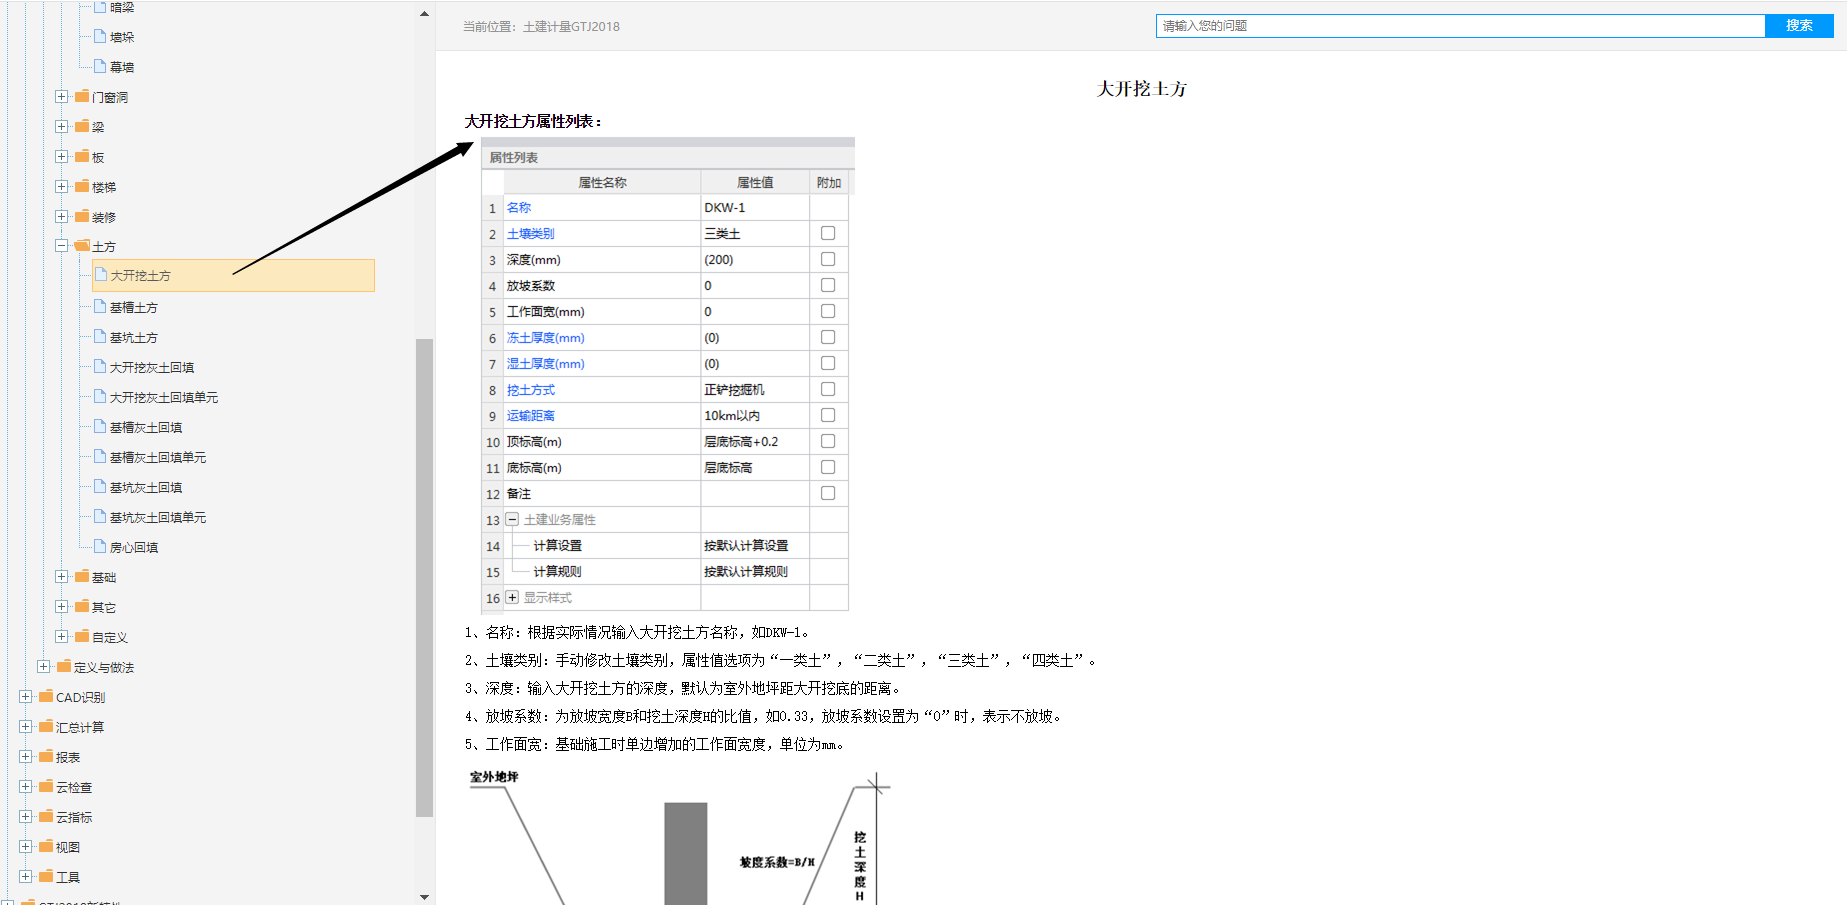1847x905 pixels.
Task: Click the 报表 folder icon
Action: (x=46, y=757)
